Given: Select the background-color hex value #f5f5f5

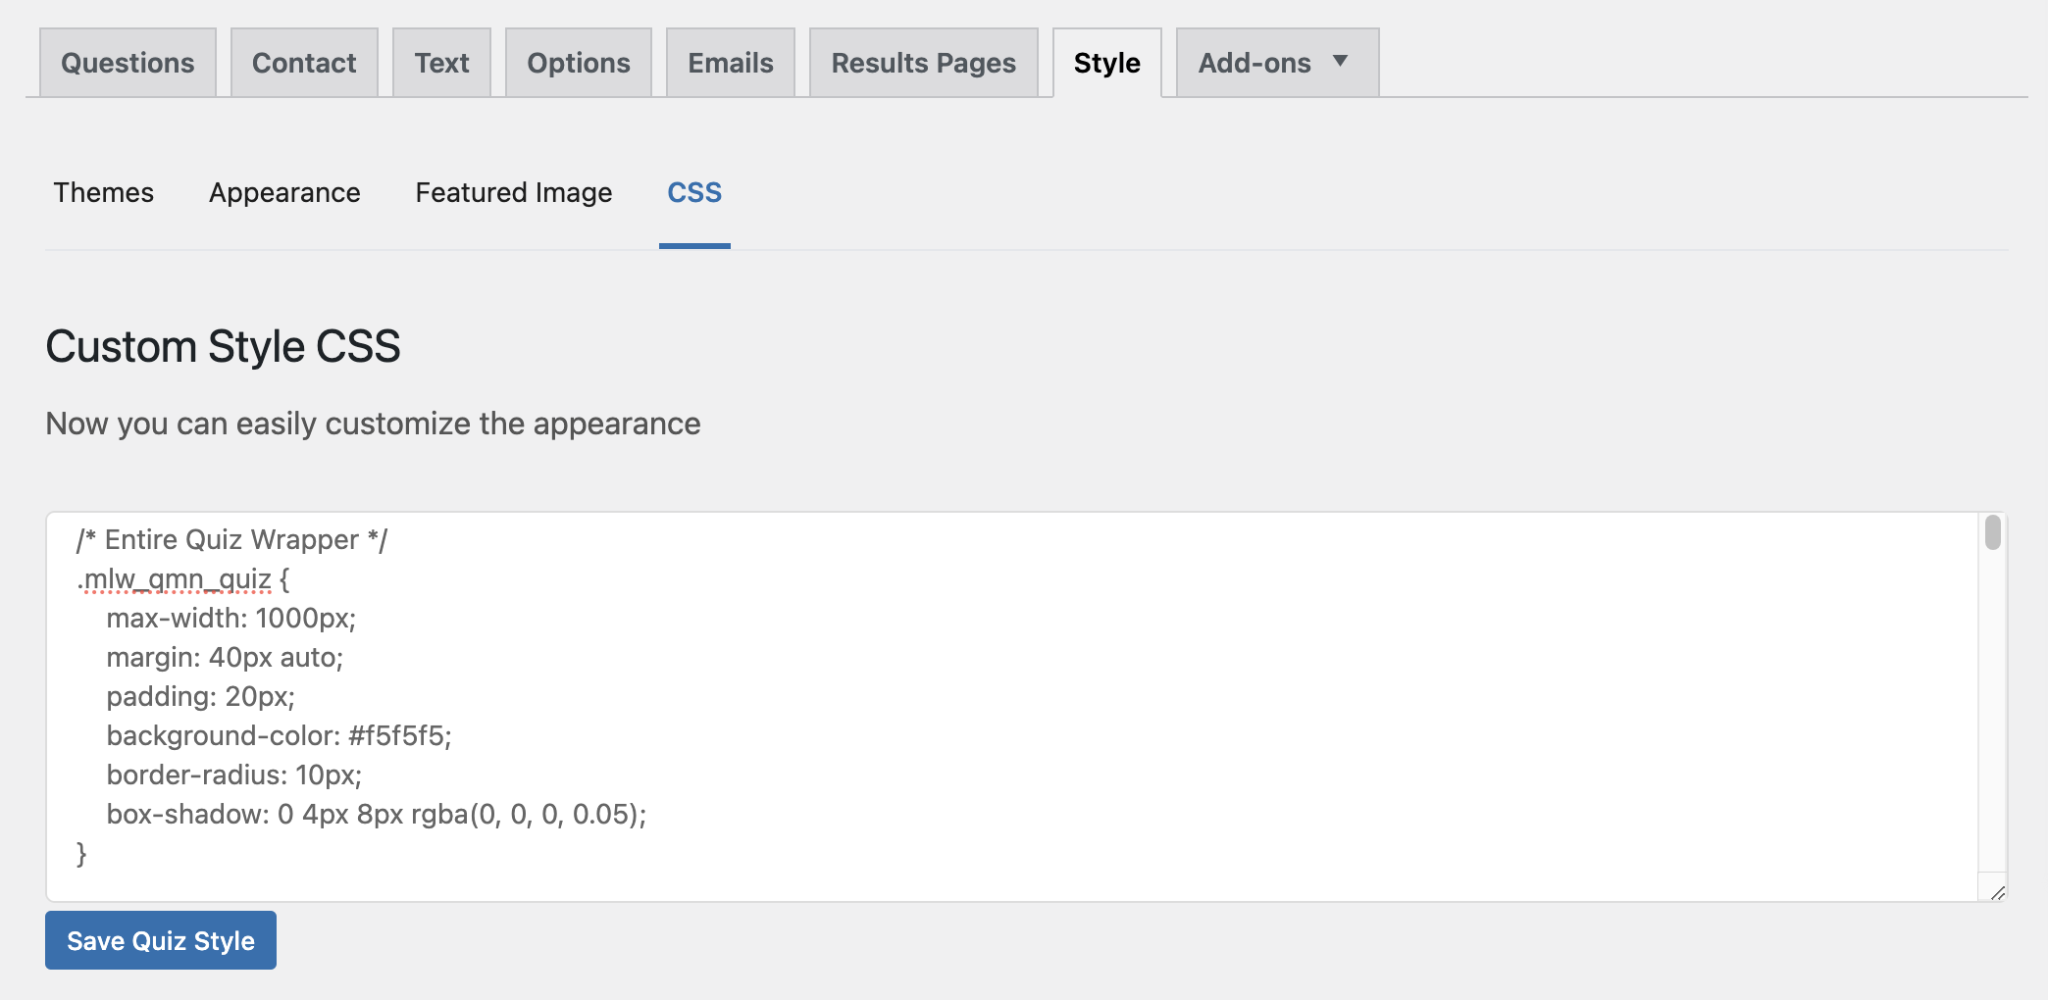Looking at the screenshot, I should point(399,735).
